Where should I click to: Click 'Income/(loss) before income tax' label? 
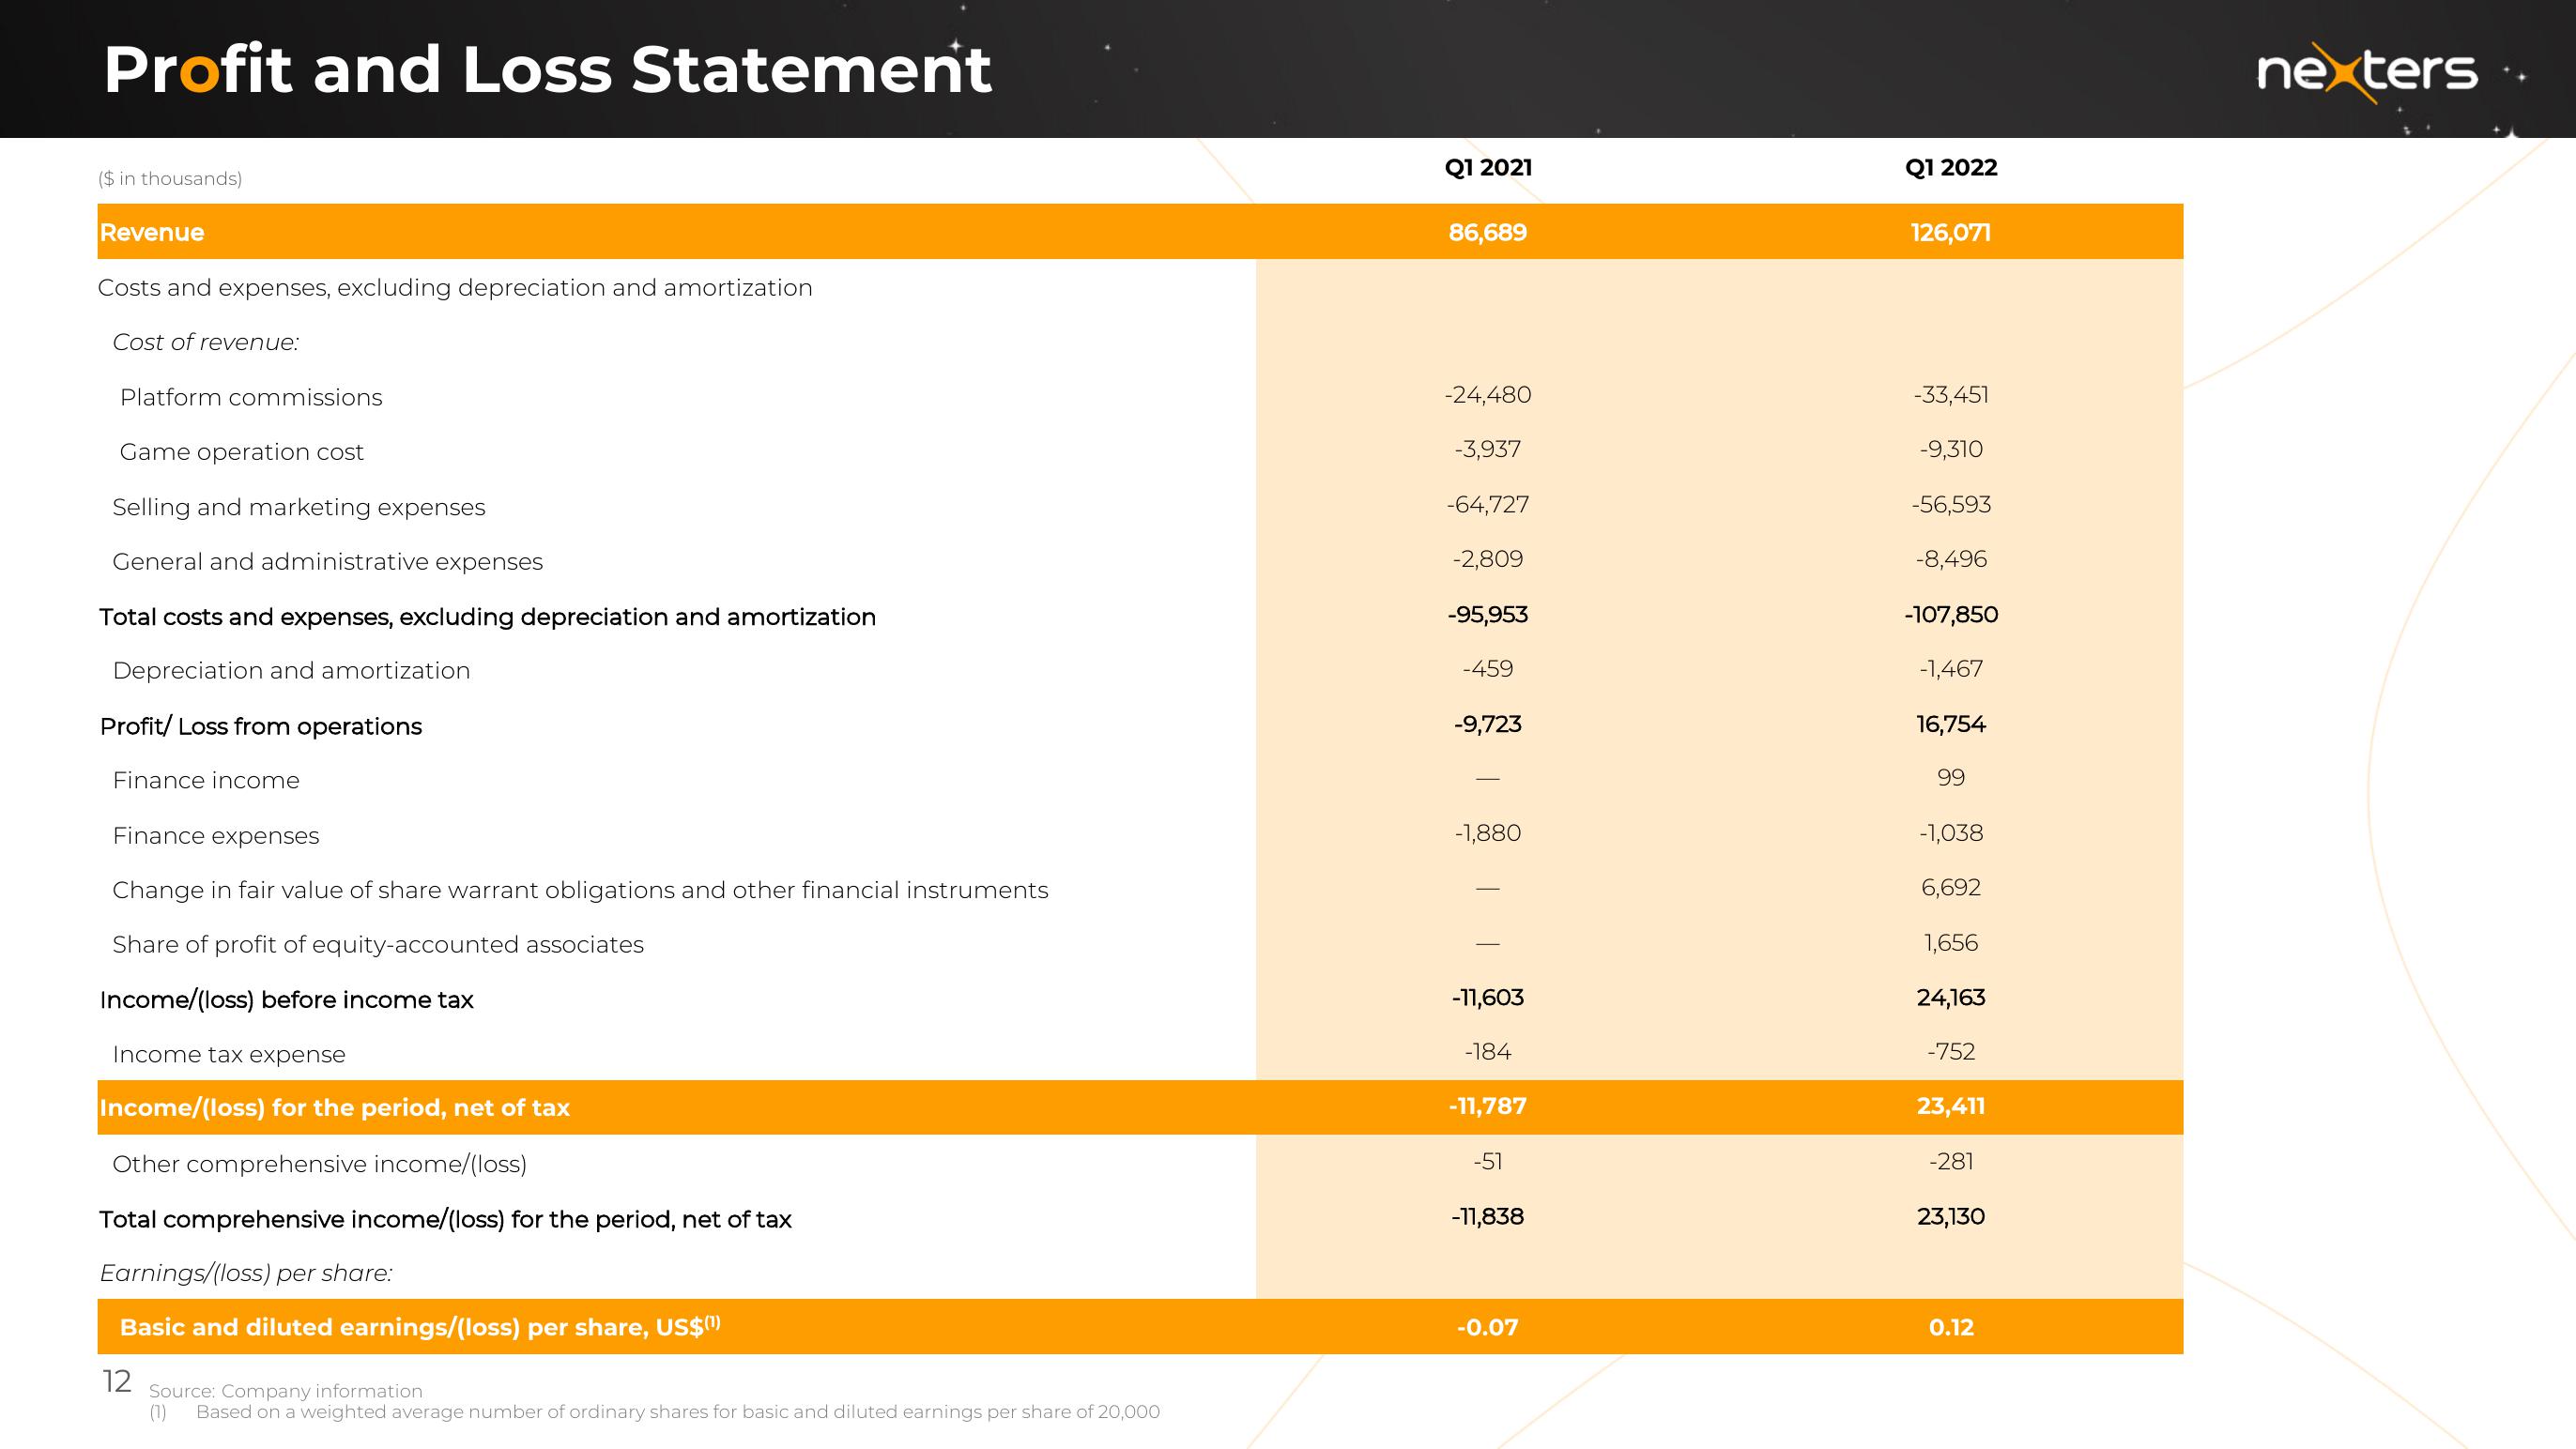point(286,1000)
